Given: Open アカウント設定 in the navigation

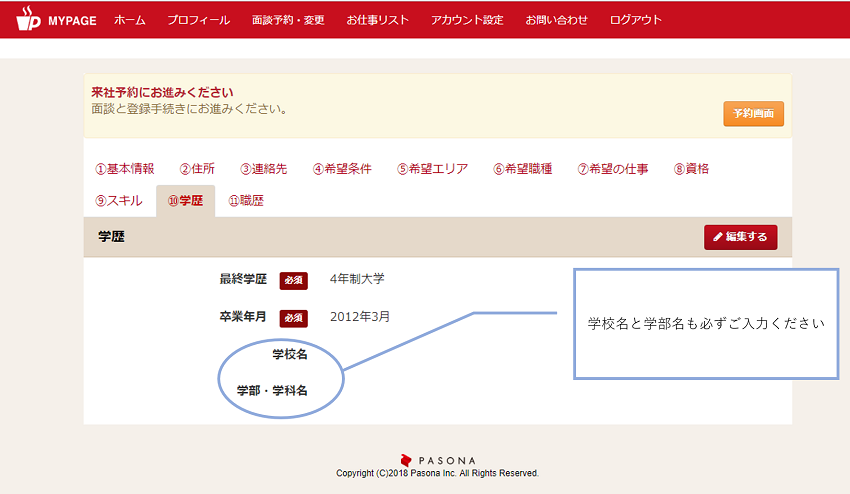Looking at the screenshot, I should click(467, 20).
